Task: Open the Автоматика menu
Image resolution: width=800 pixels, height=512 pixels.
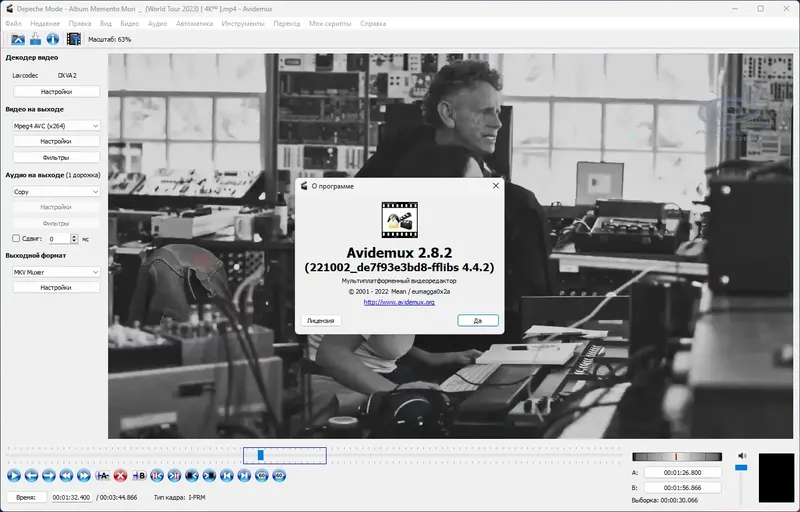Action: (x=194, y=23)
